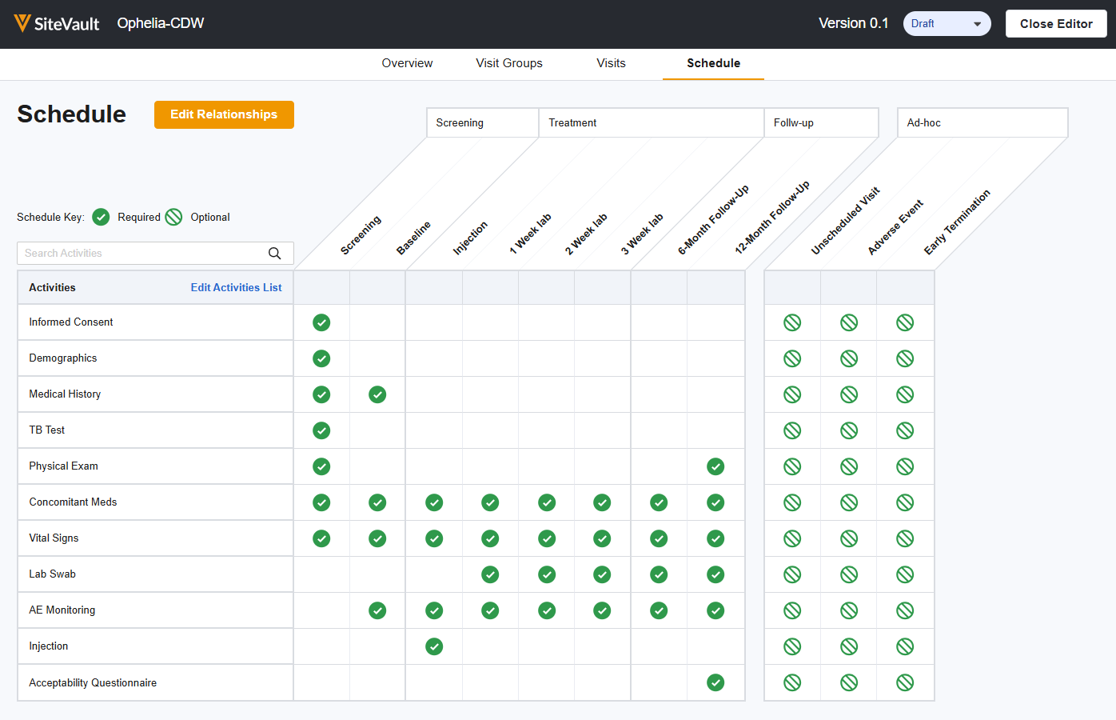This screenshot has height=720, width=1116.
Task: Toggle Demographics optional marker for Unscheduled Visit
Action: [x=792, y=358]
